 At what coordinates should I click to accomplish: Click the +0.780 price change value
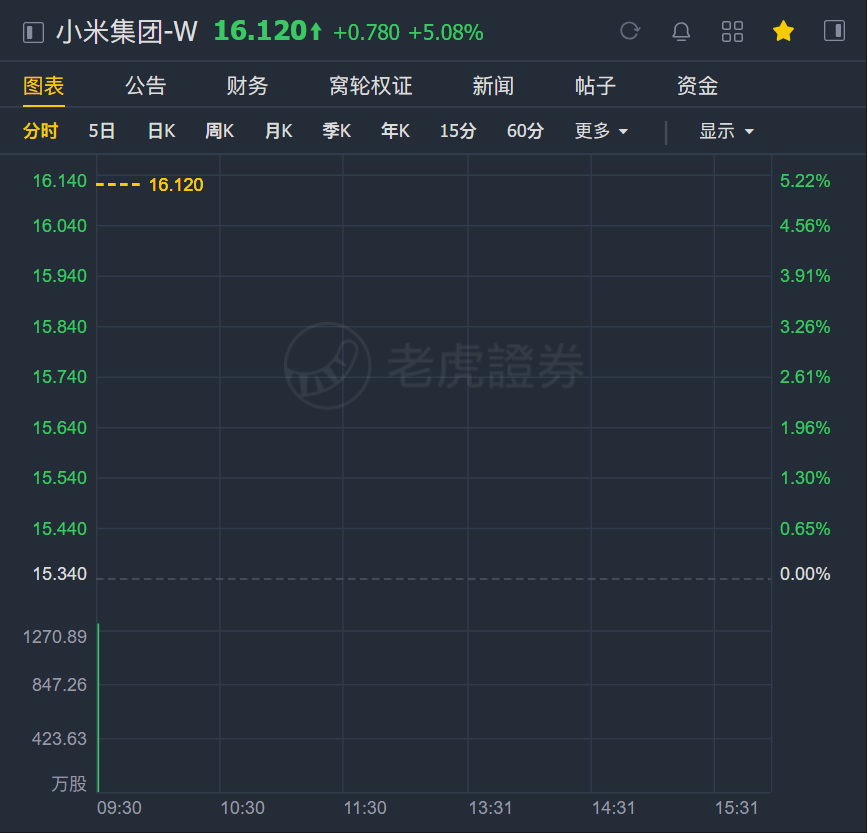pos(366,33)
